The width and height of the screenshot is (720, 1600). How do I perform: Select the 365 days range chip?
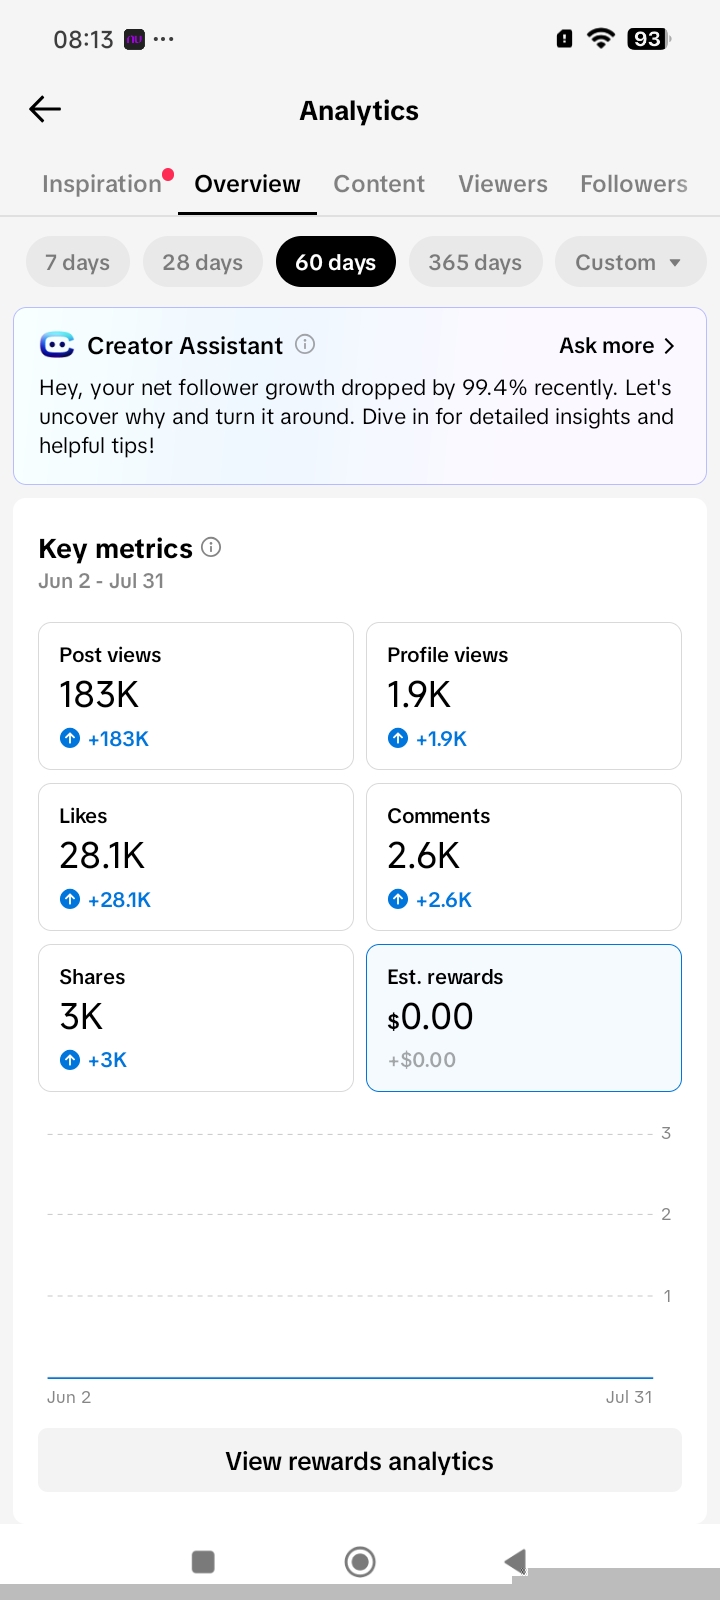click(476, 262)
